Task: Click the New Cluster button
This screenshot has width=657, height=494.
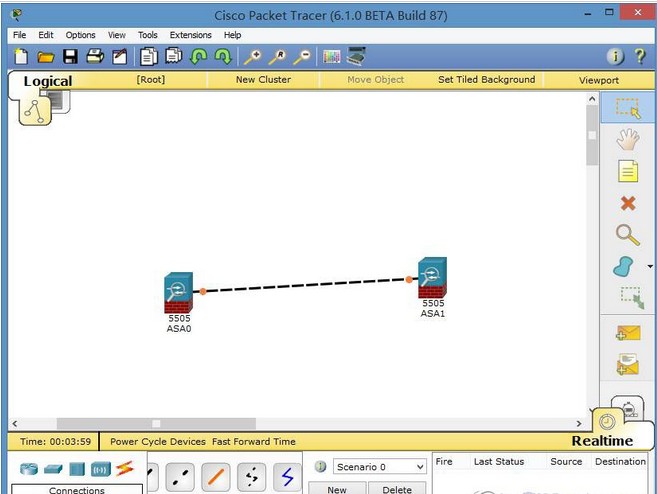Action: (x=263, y=80)
